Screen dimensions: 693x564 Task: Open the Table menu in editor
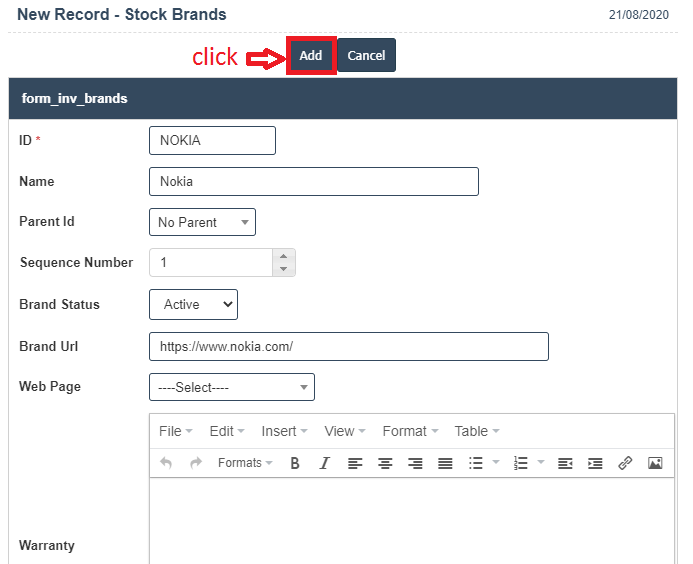(x=476, y=431)
